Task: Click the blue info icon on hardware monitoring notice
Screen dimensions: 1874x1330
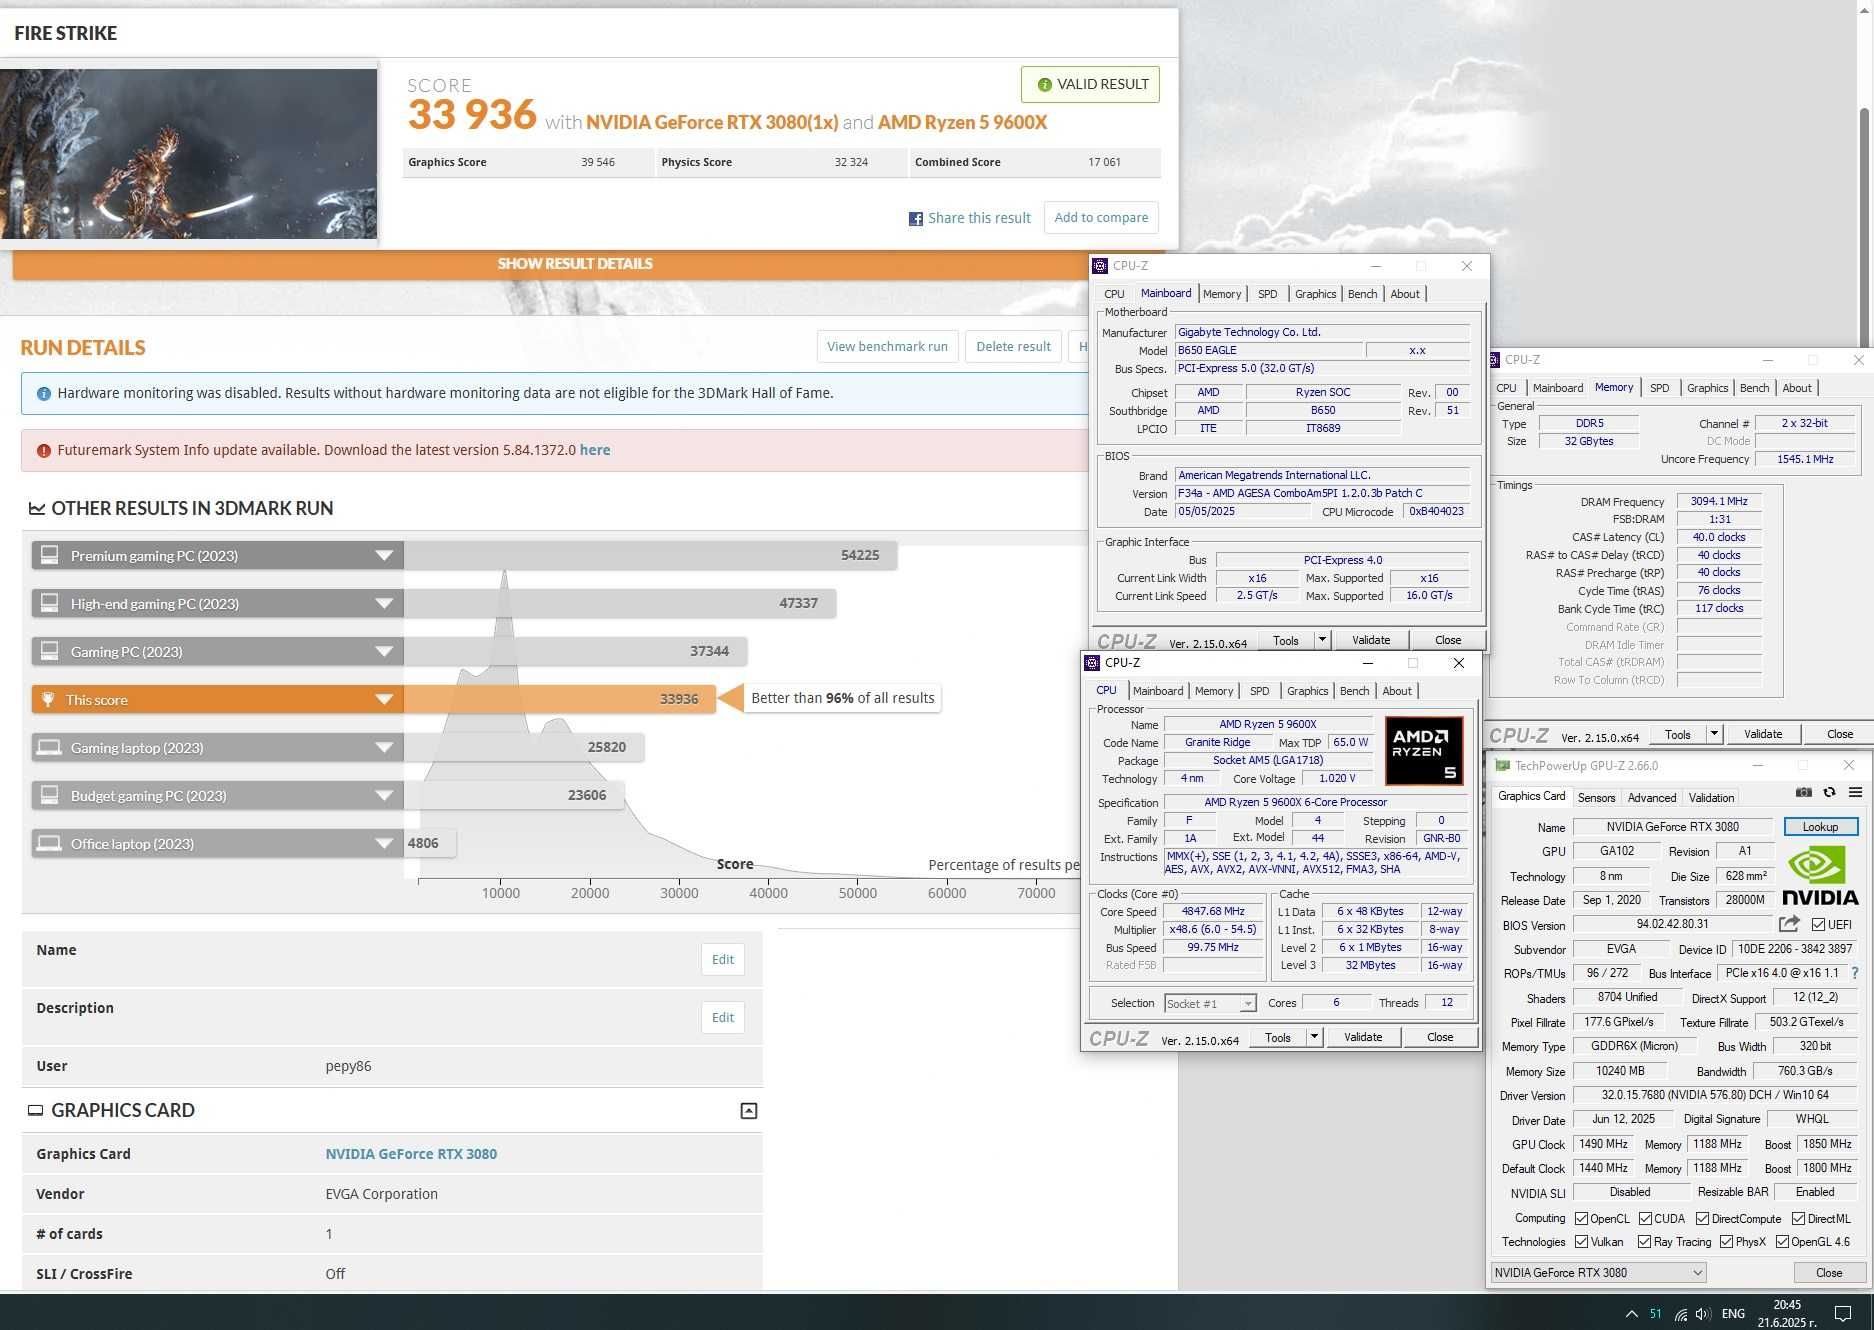Action: point(43,394)
